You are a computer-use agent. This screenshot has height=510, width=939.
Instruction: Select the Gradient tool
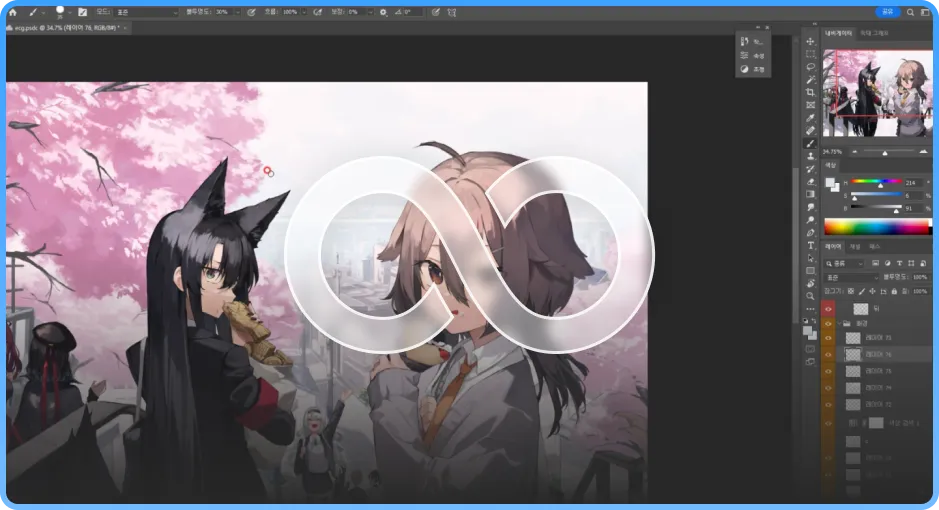810,195
